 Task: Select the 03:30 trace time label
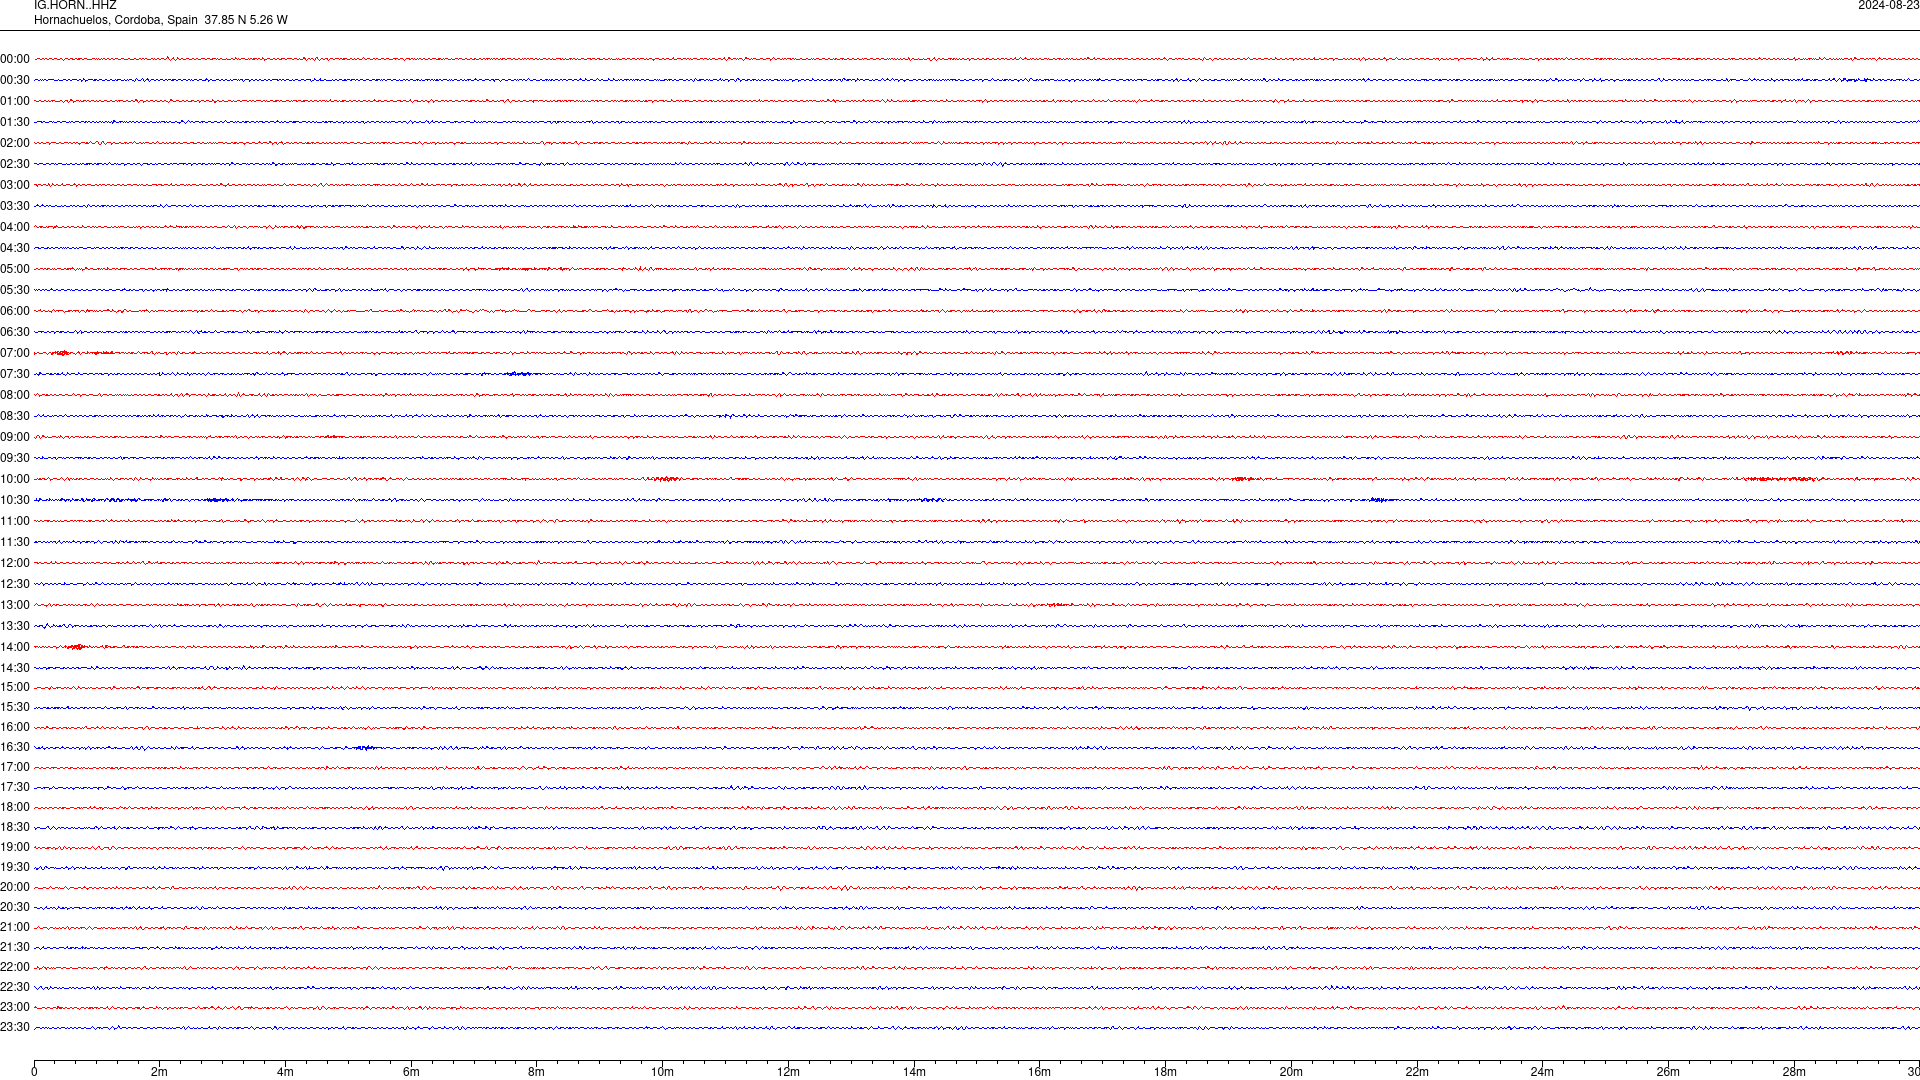tap(15, 206)
